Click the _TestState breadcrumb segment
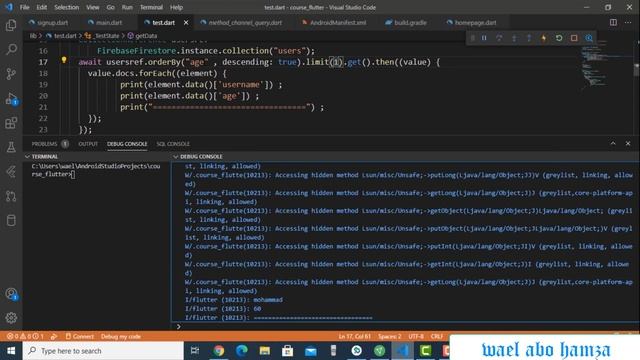Viewport: 640px width, 360px height. (x=102, y=36)
